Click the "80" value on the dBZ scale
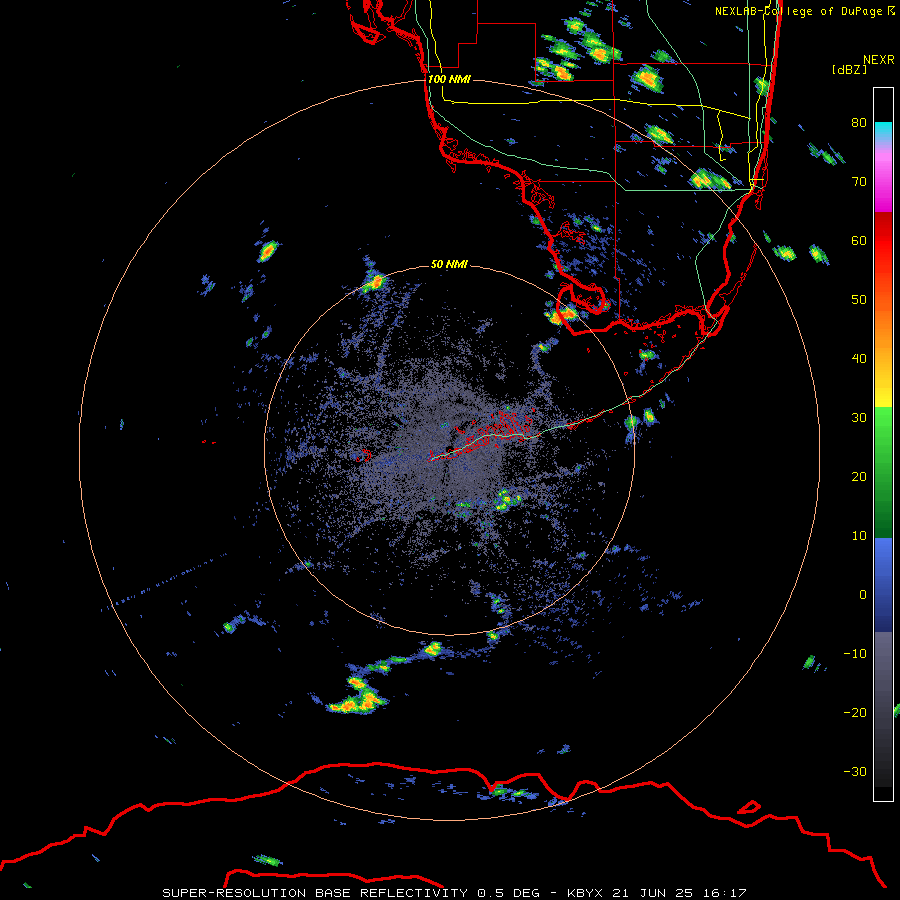This screenshot has width=900, height=900. [x=859, y=123]
